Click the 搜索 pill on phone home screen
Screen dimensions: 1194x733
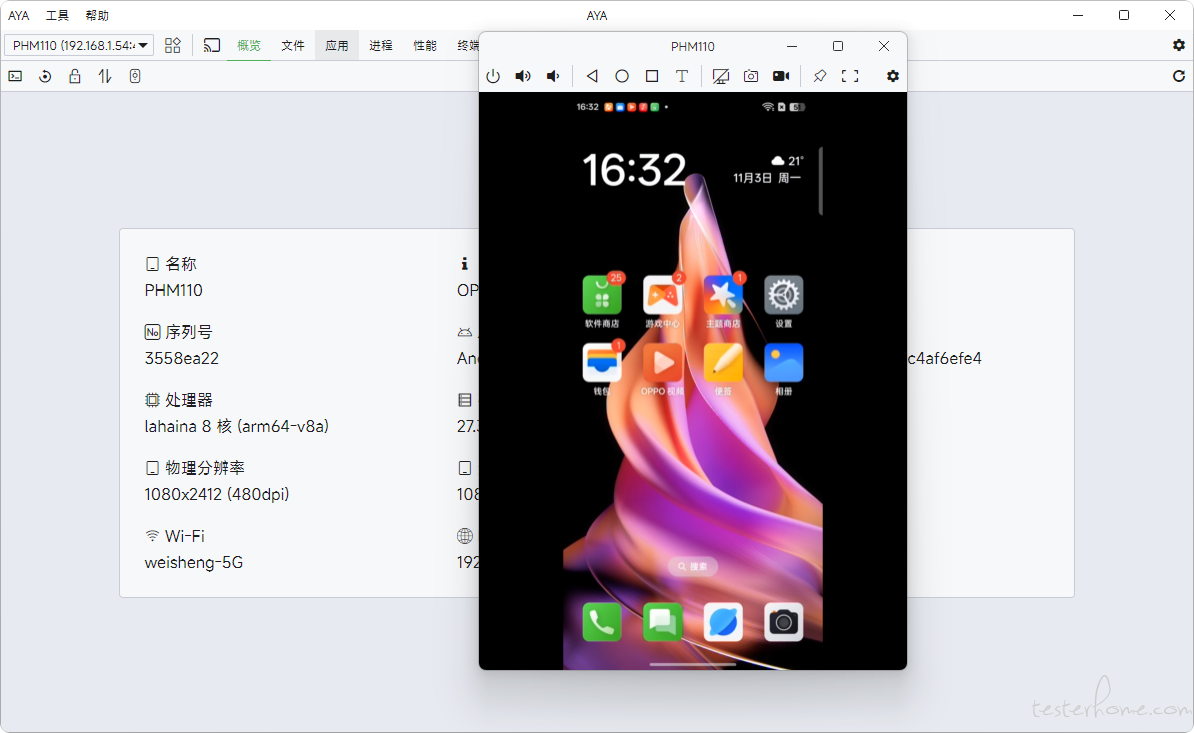click(x=692, y=566)
